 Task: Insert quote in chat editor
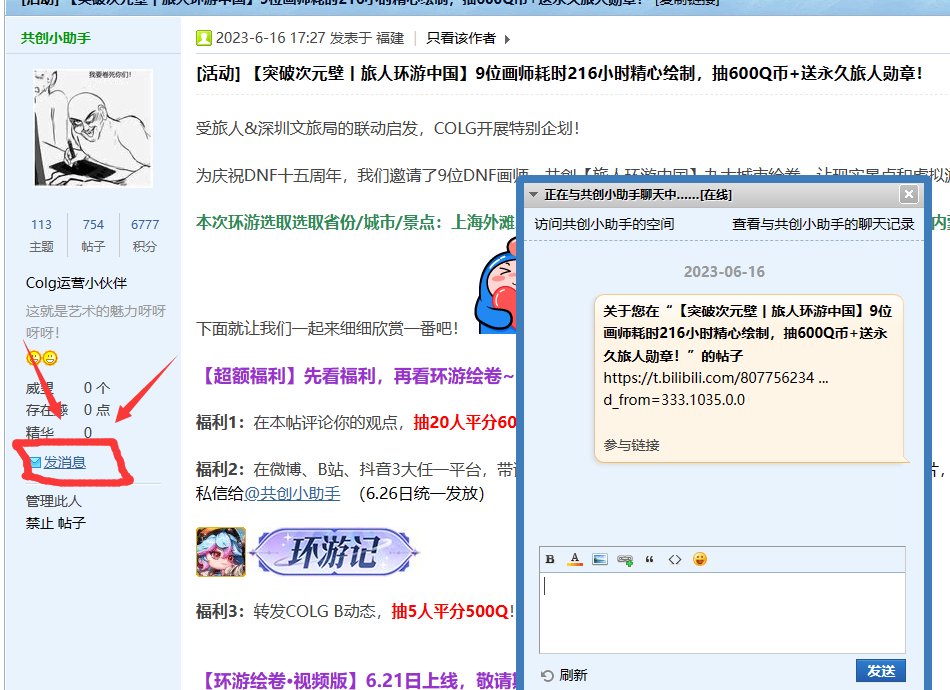649,559
